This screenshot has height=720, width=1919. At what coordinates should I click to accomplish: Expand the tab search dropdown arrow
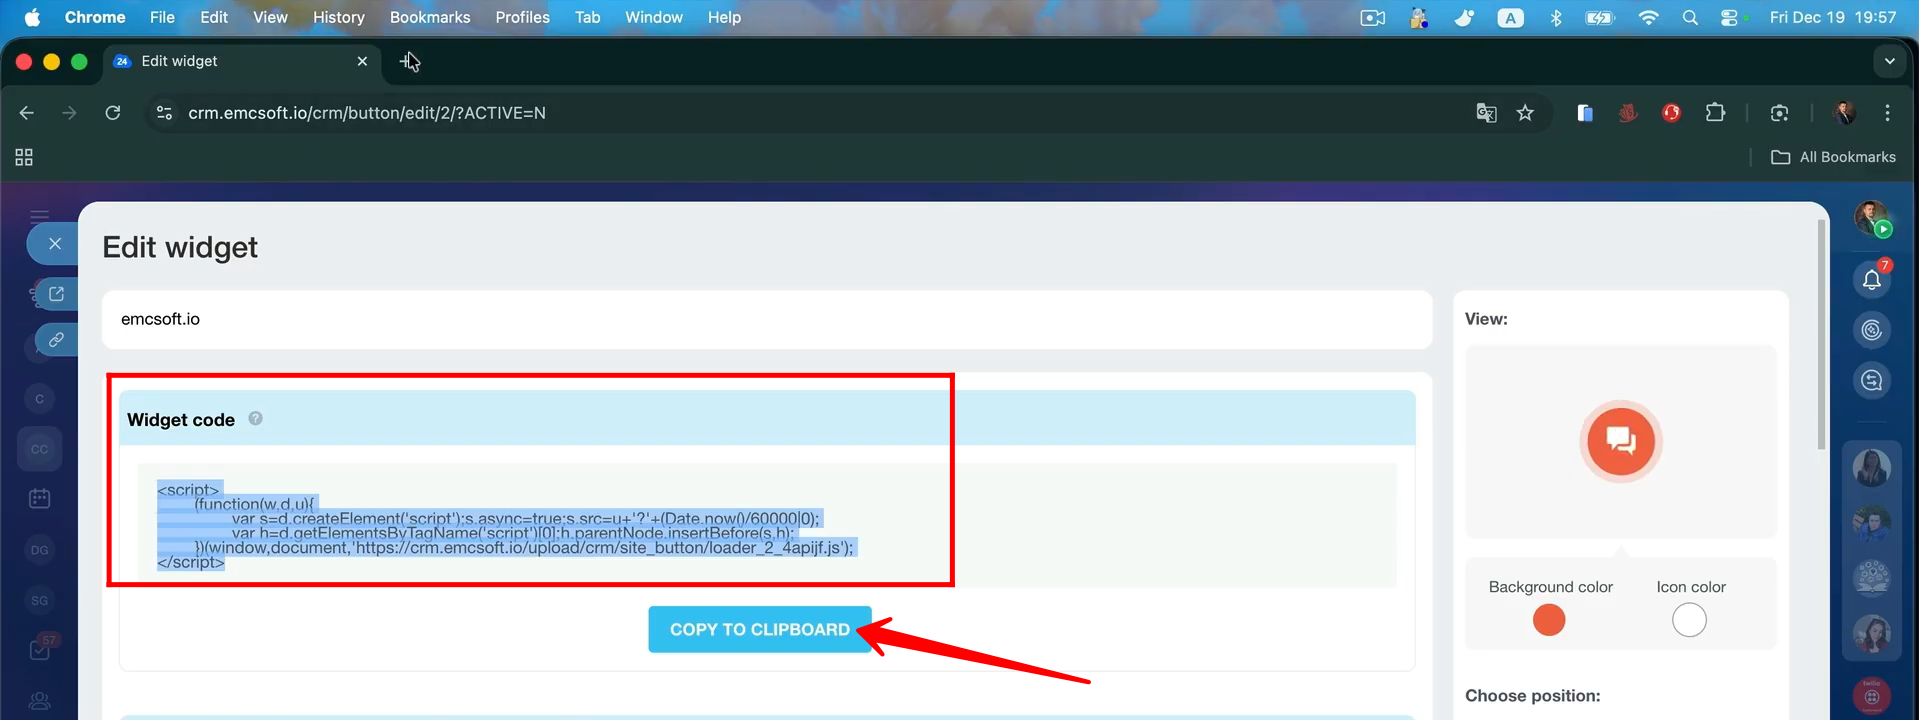(1889, 61)
